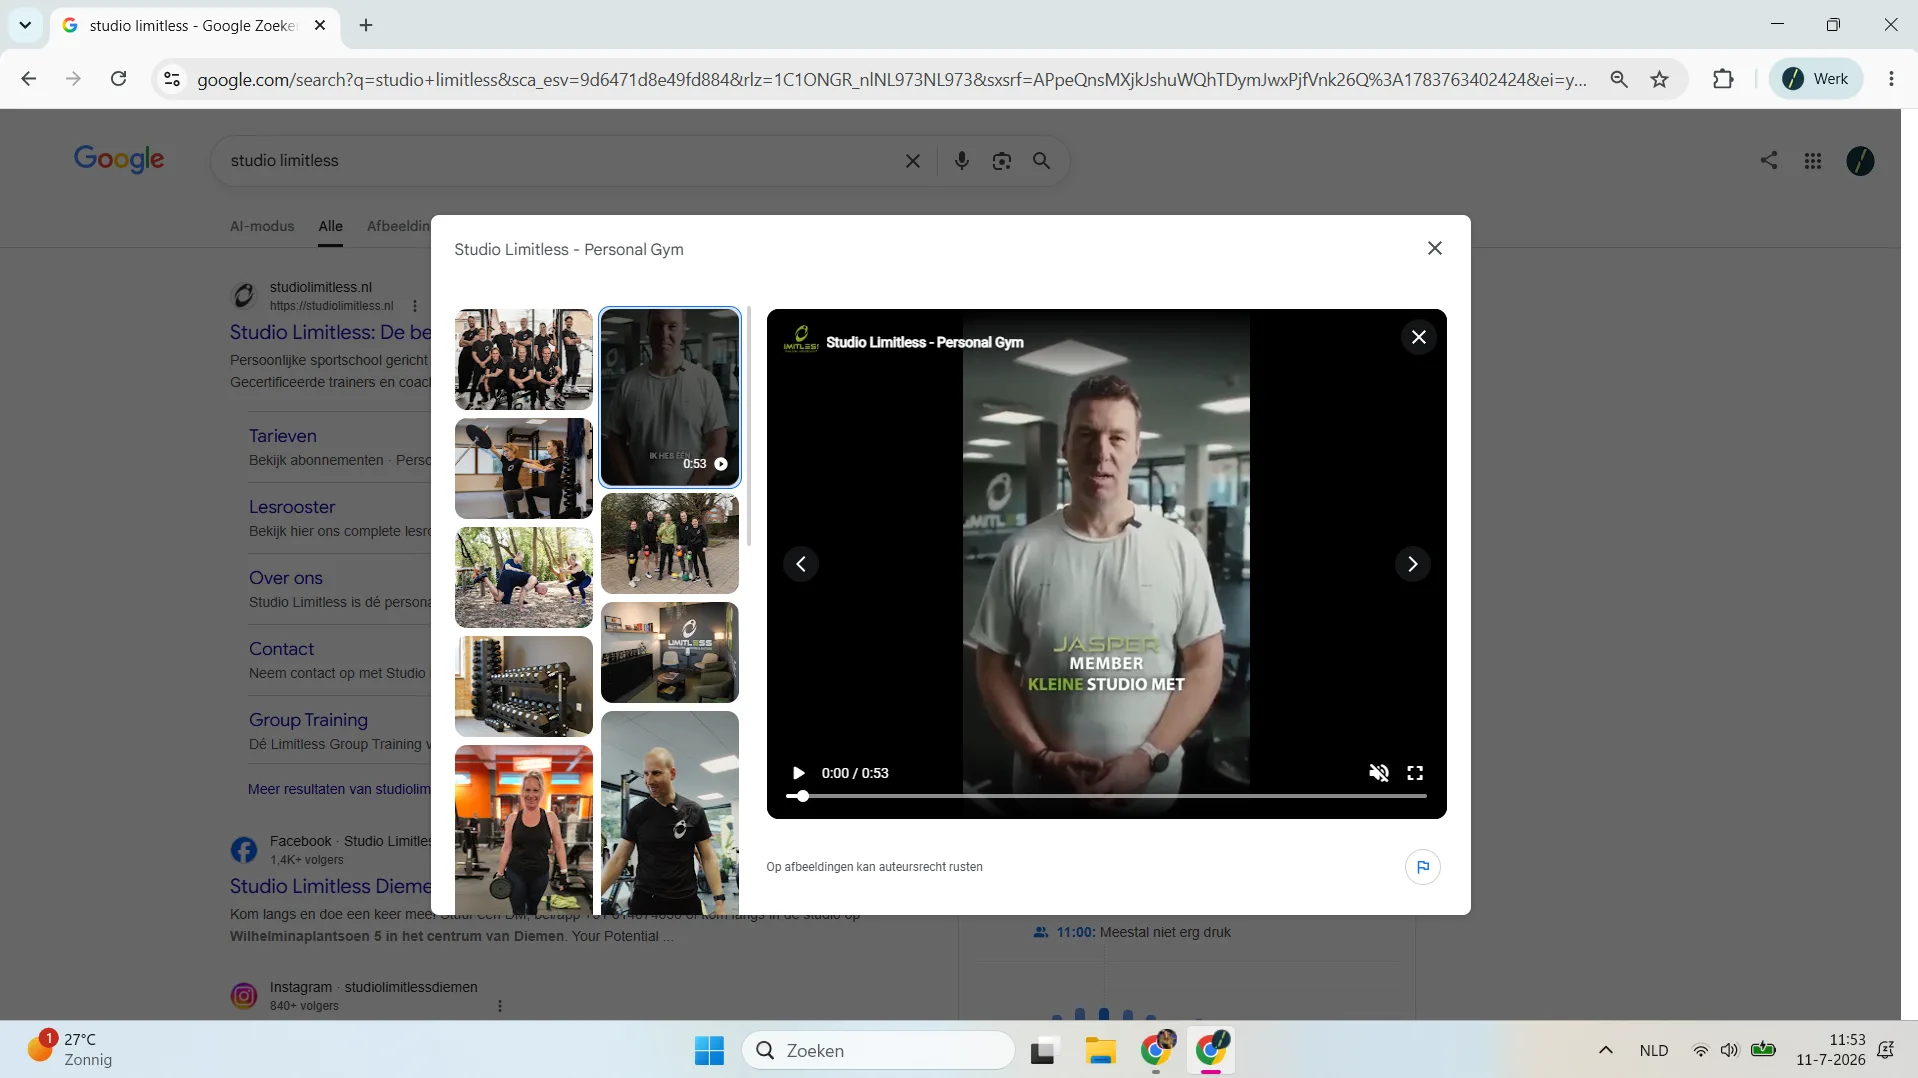The height and width of the screenshot is (1078, 1918).
Task: Start voice search with microphone
Action: [962, 161]
